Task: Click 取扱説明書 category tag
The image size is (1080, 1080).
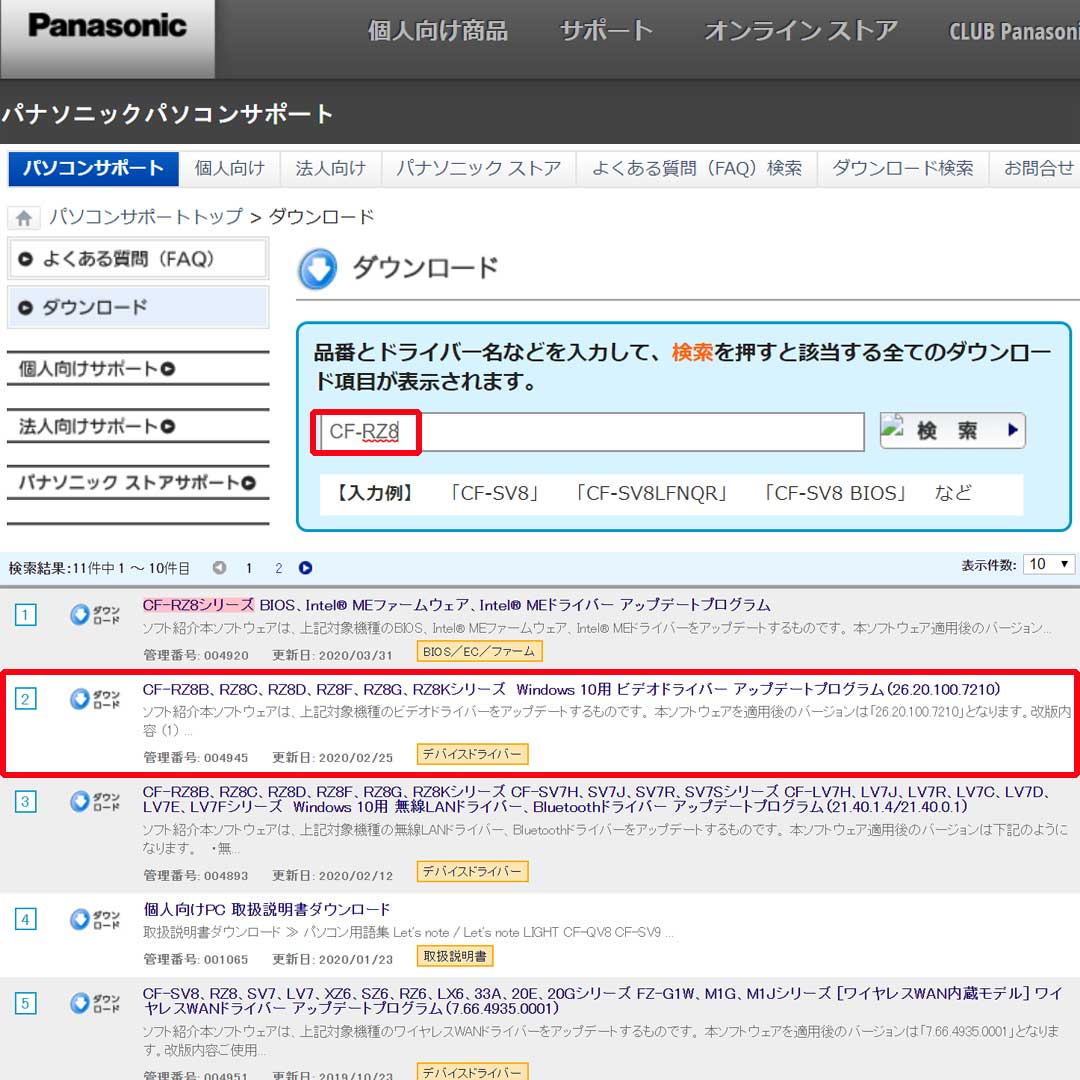Action: click(x=455, y=956)
